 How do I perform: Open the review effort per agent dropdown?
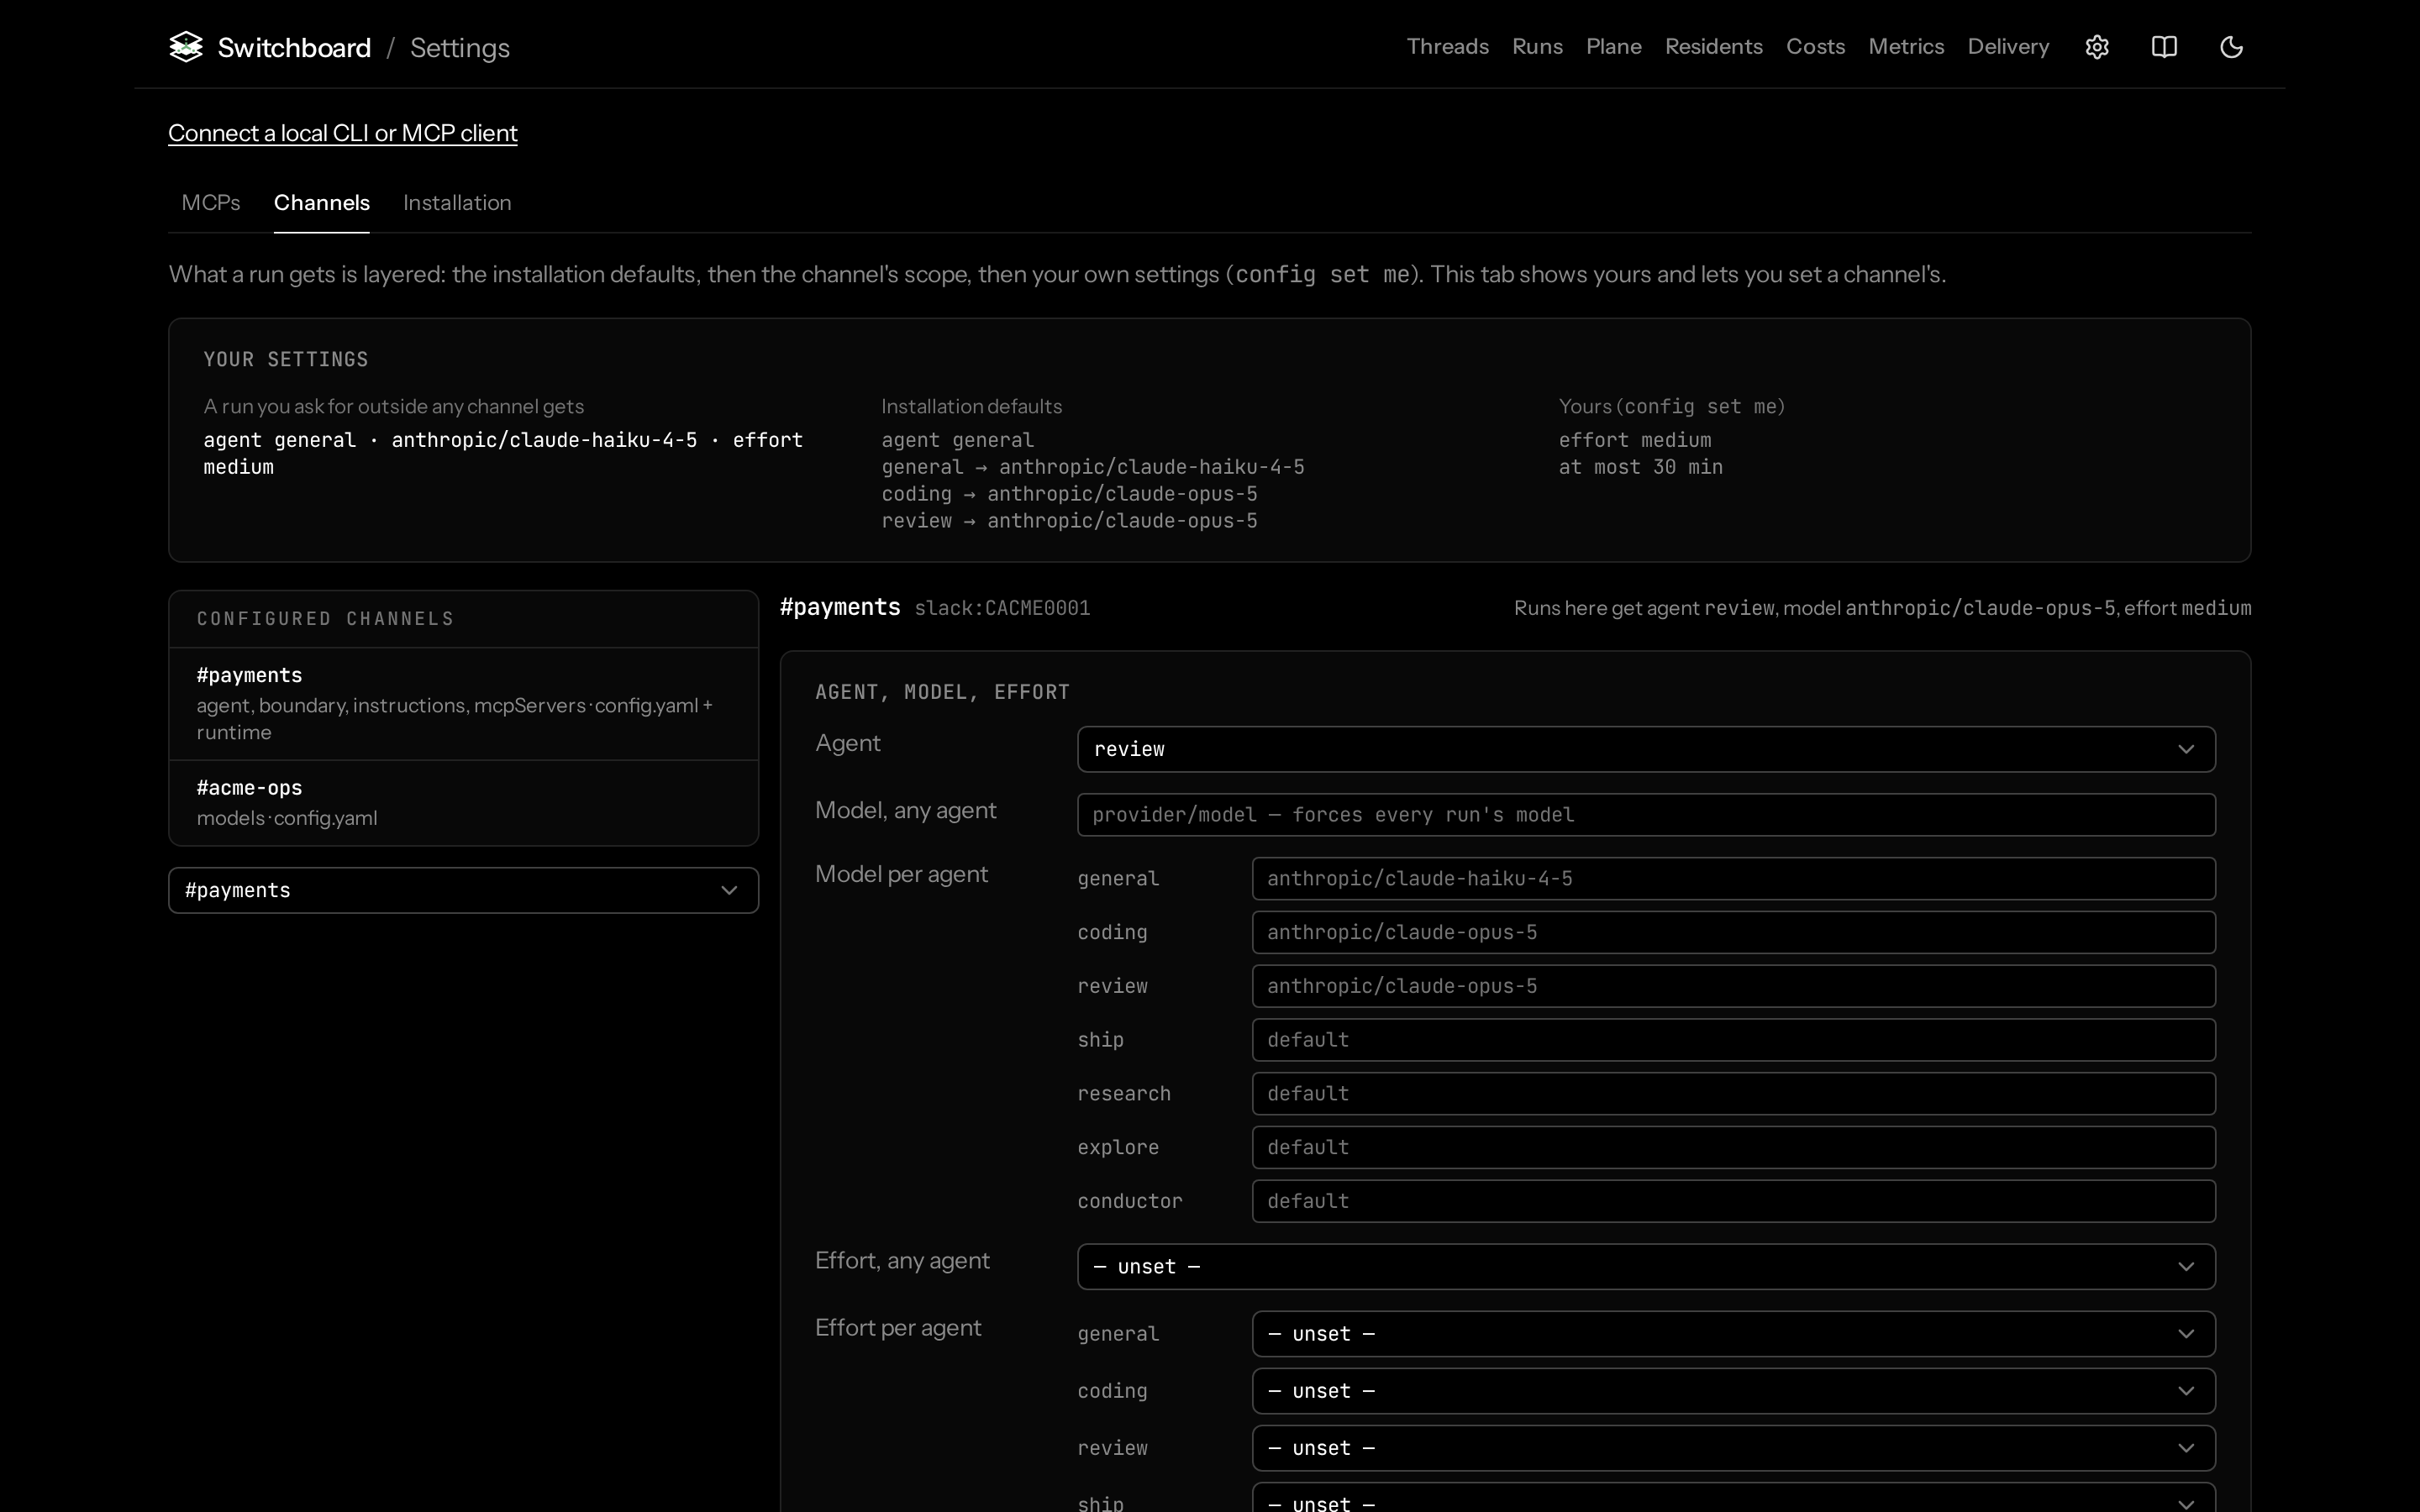[1734, 1448]
